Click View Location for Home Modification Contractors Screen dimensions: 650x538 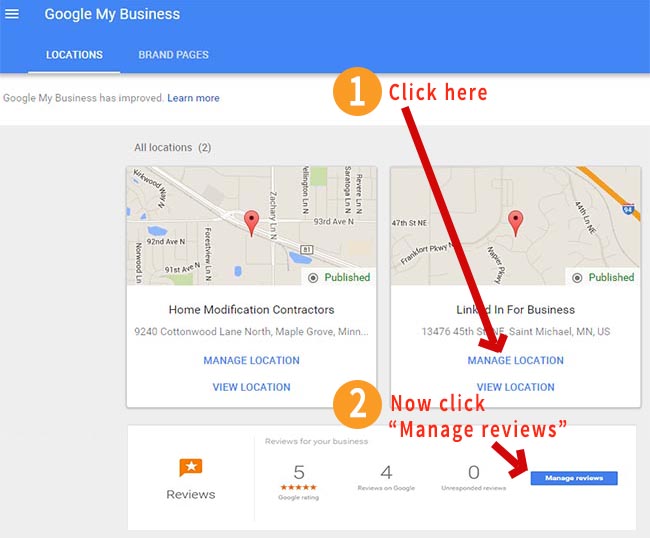pyautogui.click(x=251, y=387)
